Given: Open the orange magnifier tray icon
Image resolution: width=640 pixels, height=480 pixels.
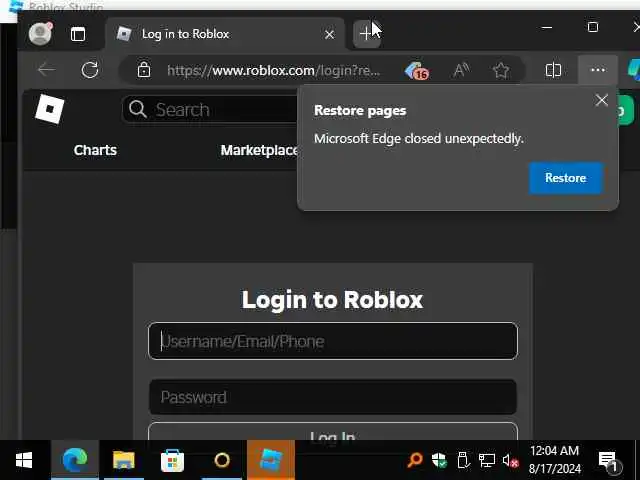Looking at the screenshot, I should [415, 460].
